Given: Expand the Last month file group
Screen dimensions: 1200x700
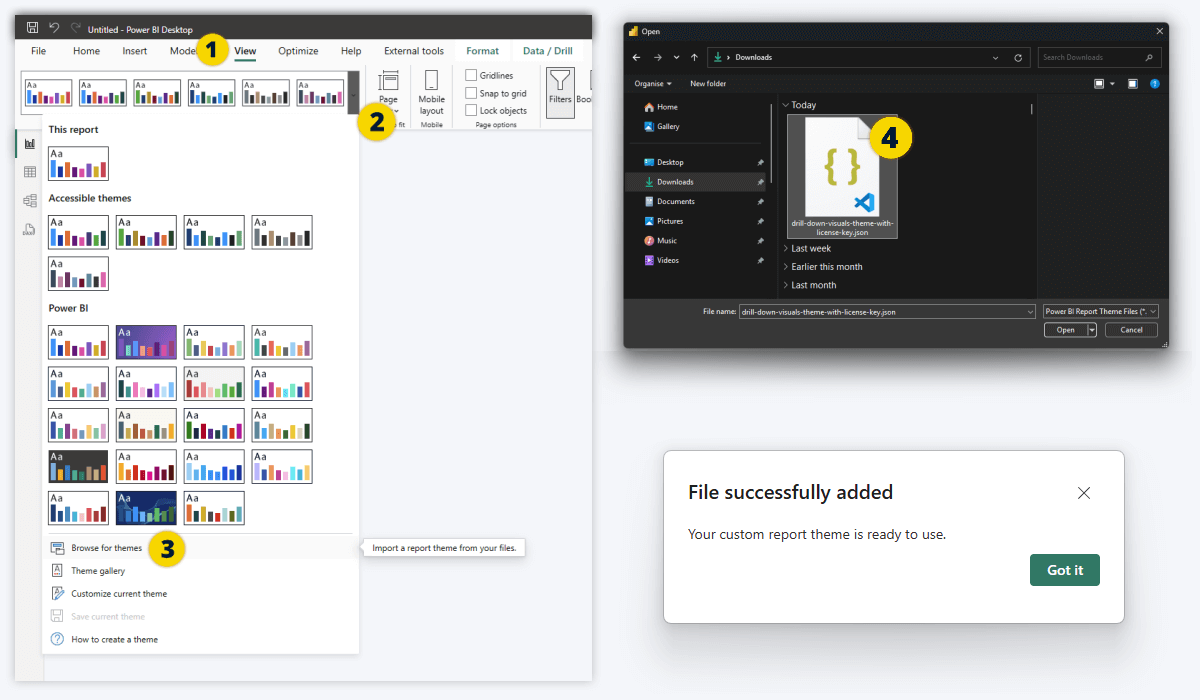Looking at the screenshot, I should pos(786,285).
